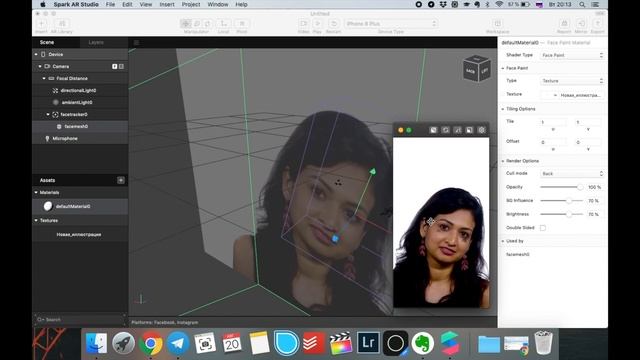This screenshot has width=640, height=360.
Task: Open the Device Type dropdown
Action: coord(391,24)
